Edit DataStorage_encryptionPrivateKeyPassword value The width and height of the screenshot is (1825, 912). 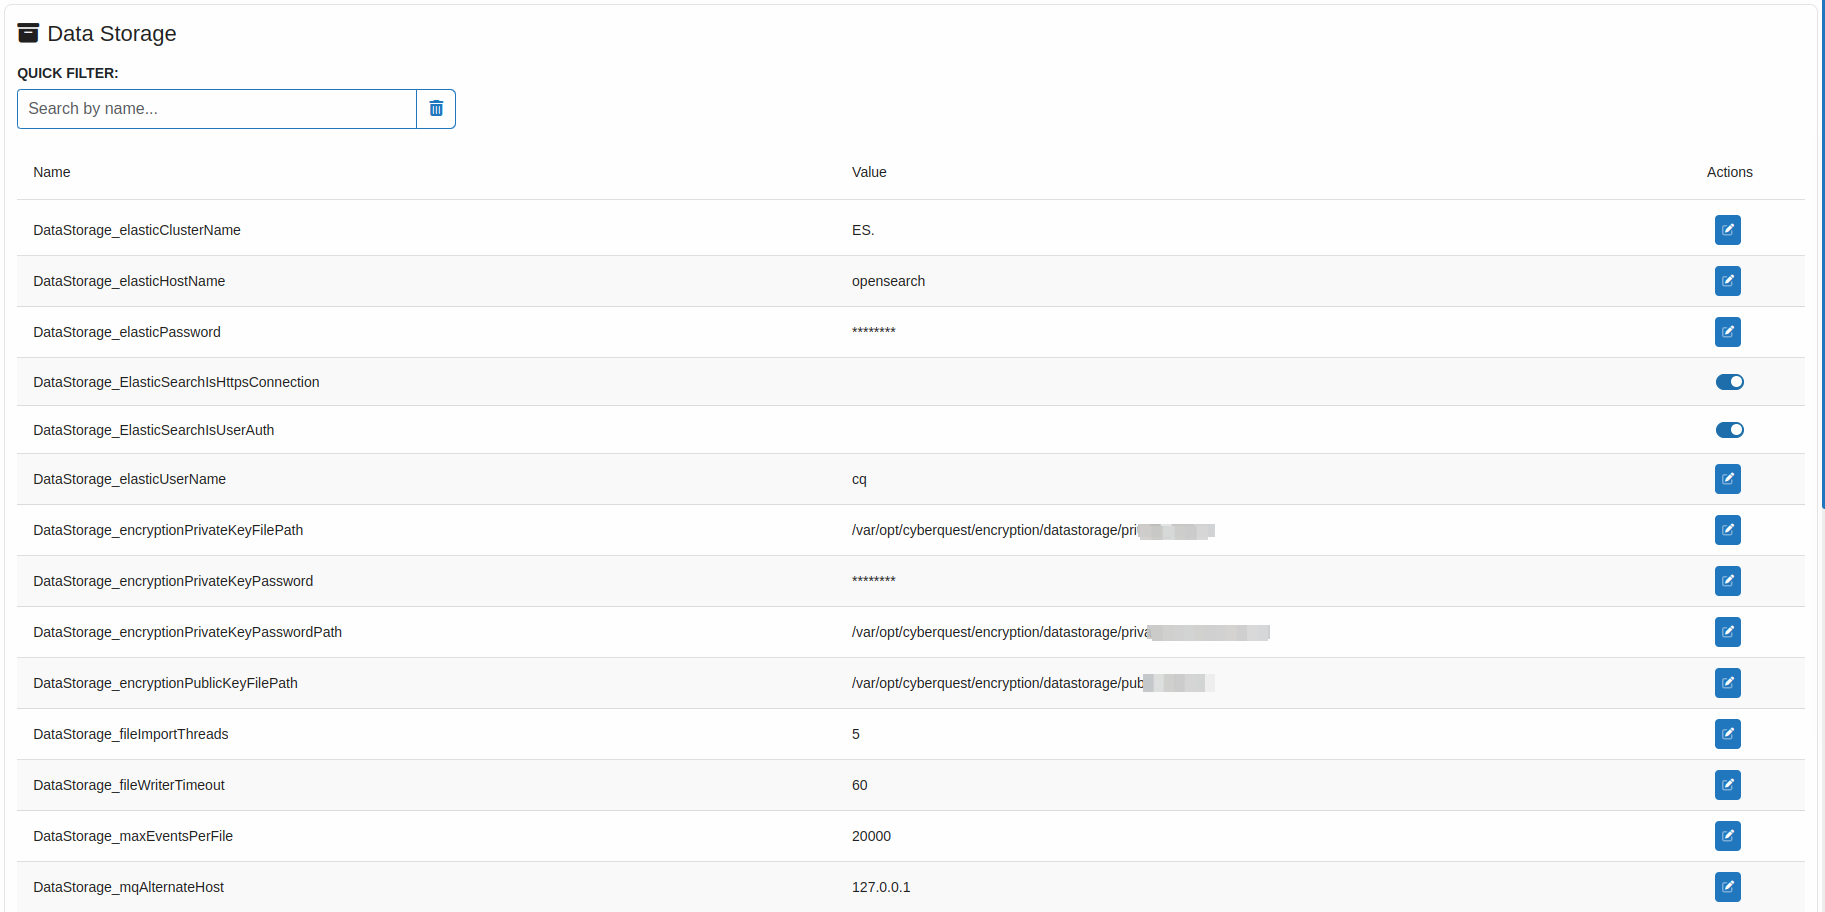[x=1727, y=581]
